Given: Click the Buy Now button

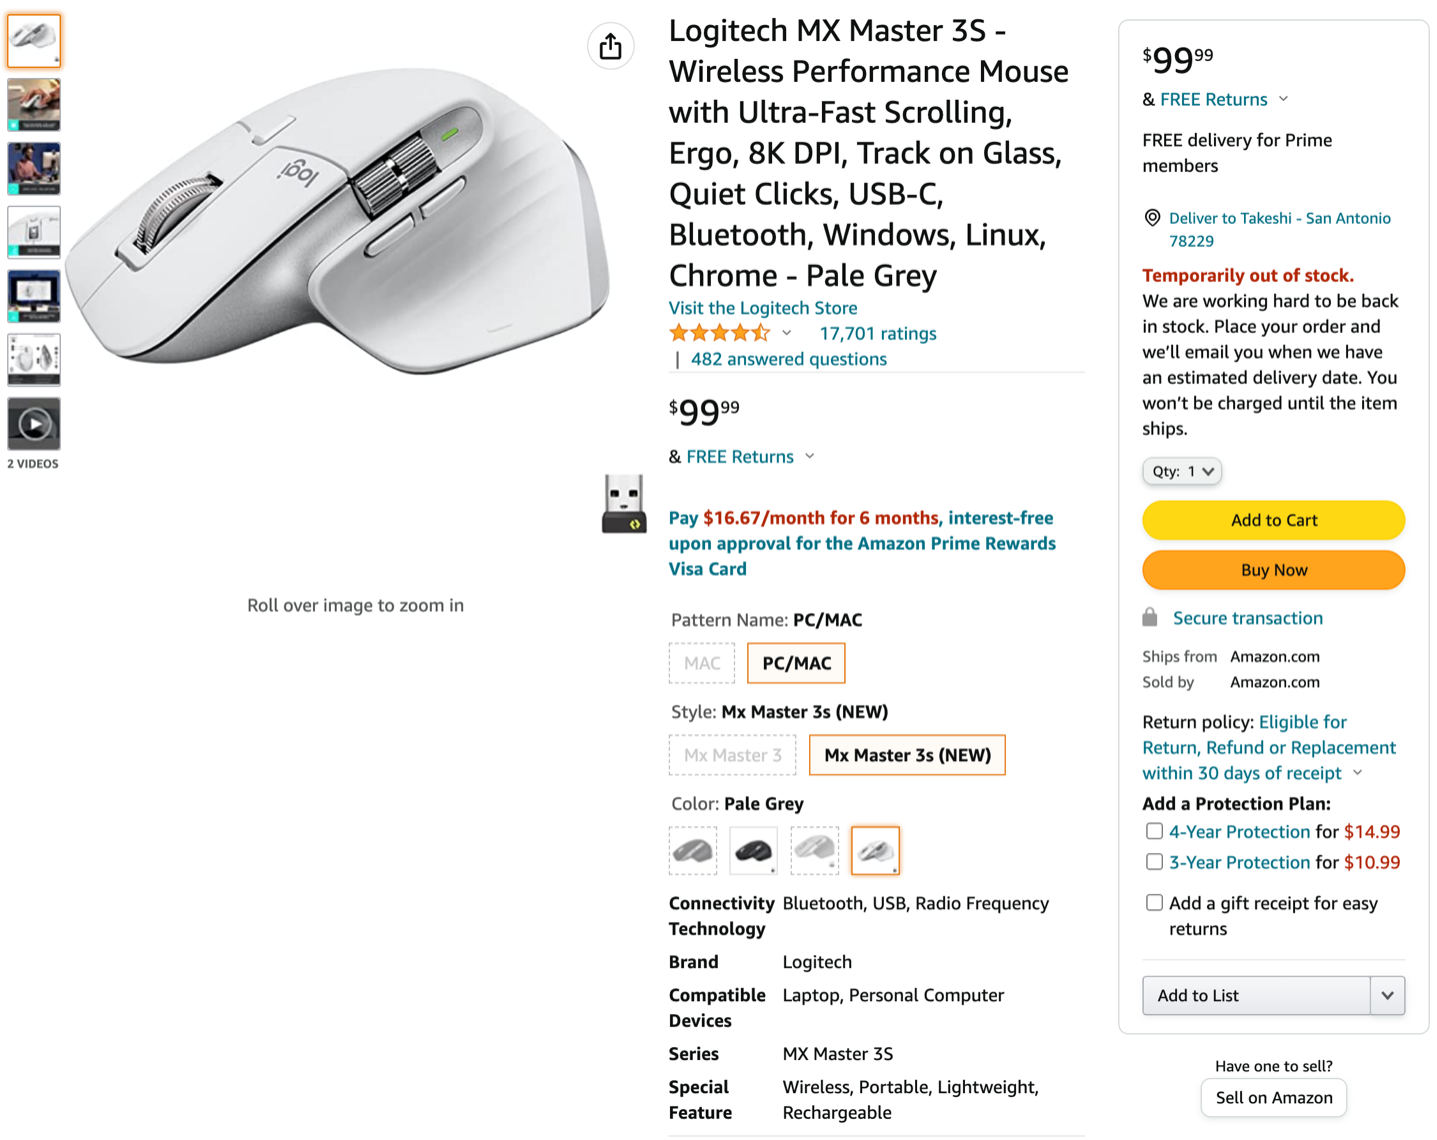Looking at the screenshot, I should point(1273,570).
